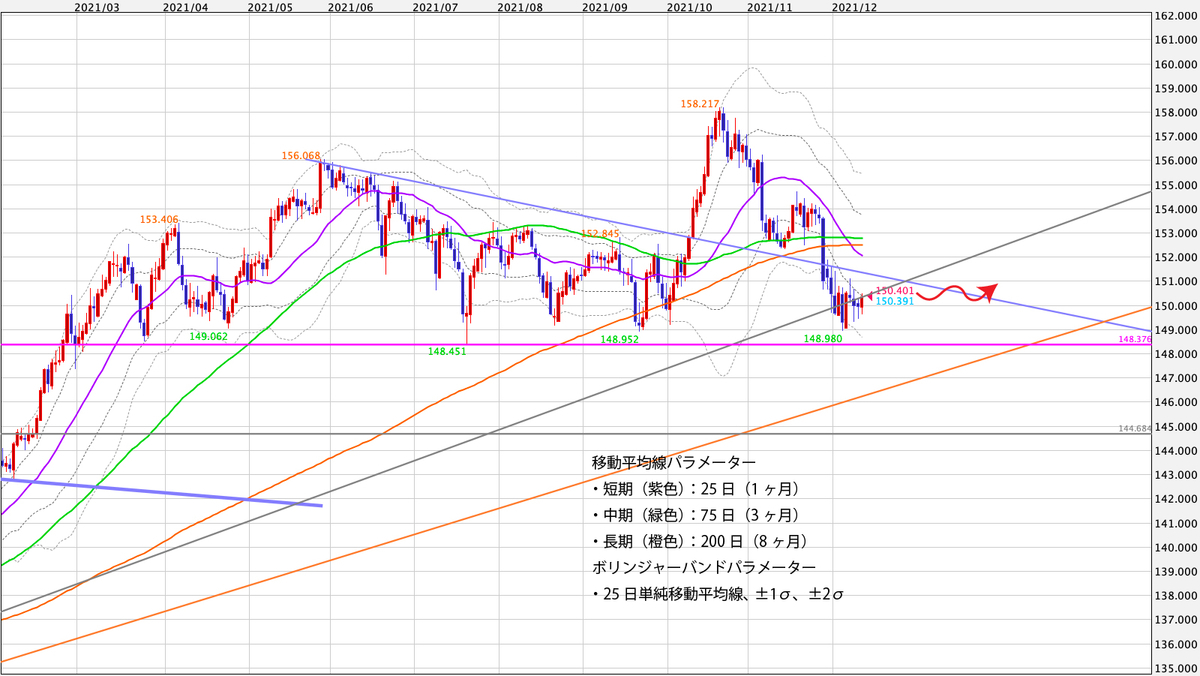Select the cyan 150.391 price label
1200x676 pixels.
[x=893, y=300]
